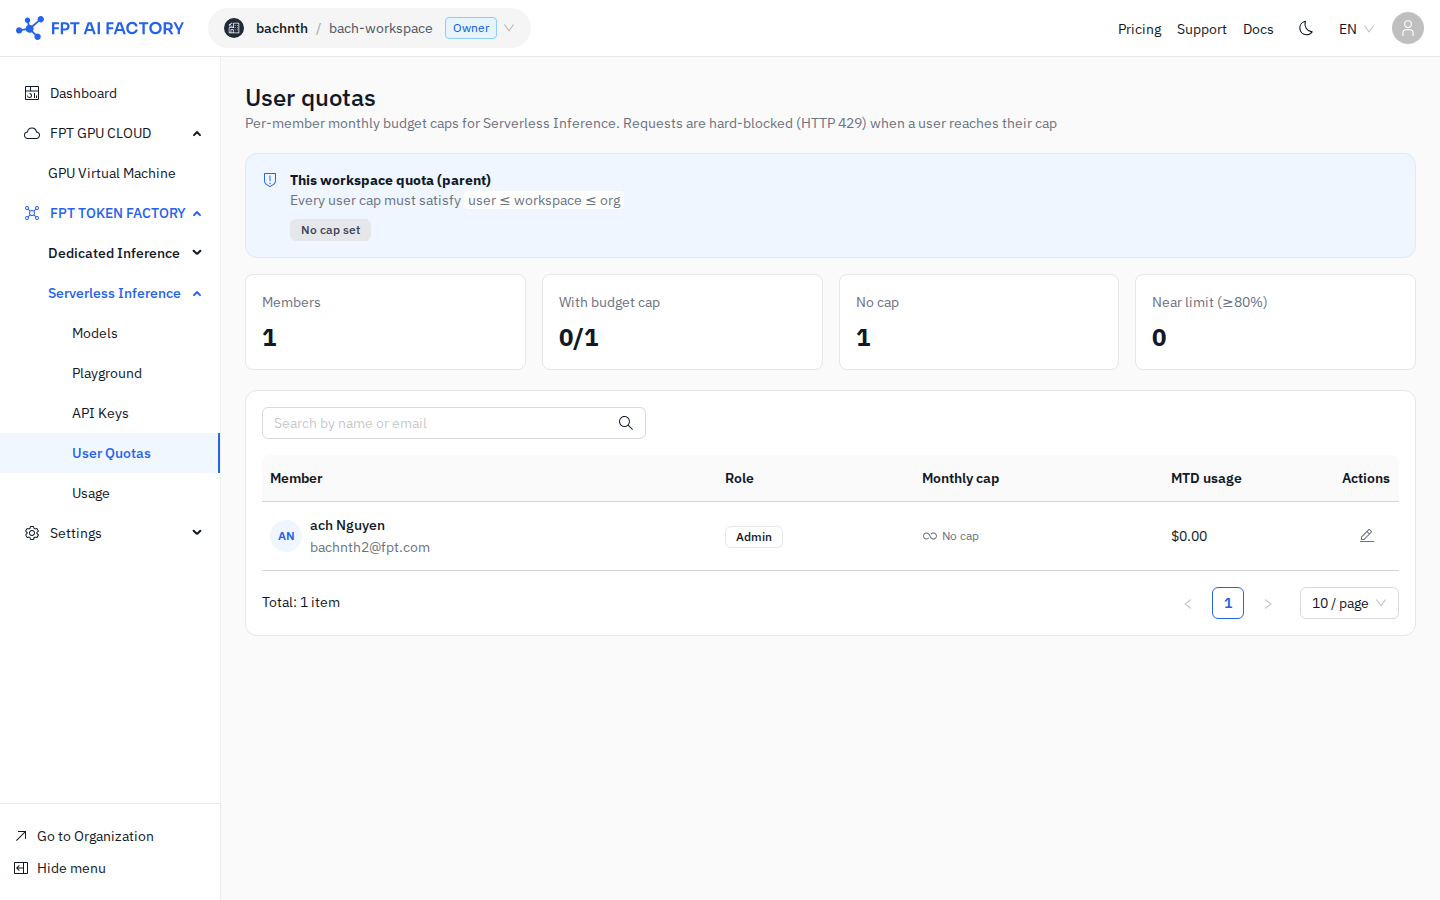Go to next page arrow
Image resolution: width=1440 pixels, height=900 pixels.
click(x=1268, y=603)
